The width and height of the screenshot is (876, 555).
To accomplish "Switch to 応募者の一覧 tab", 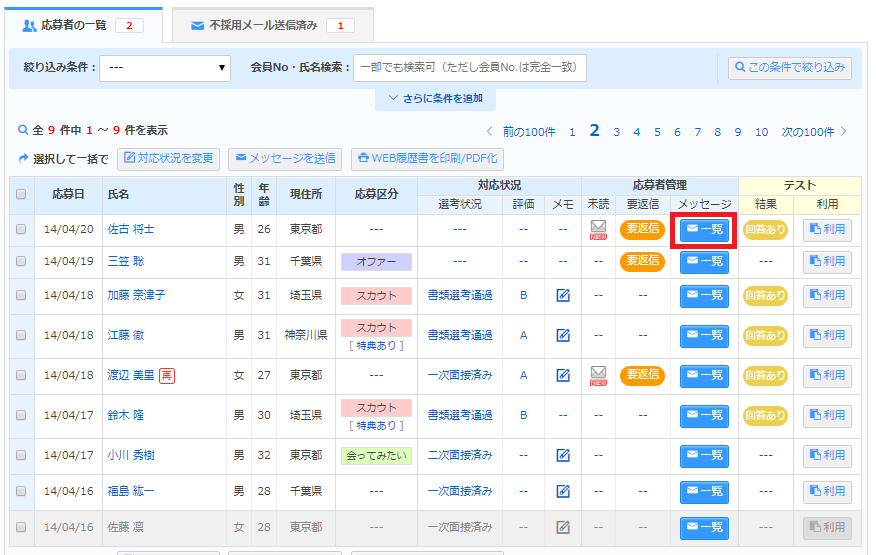I will coord(83,25).
